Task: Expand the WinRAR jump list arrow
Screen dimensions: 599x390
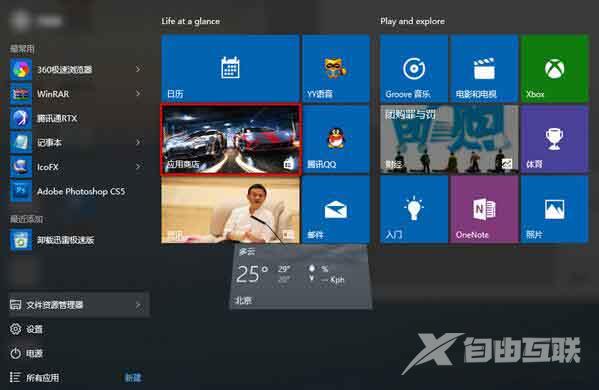Action: point(138,94)
